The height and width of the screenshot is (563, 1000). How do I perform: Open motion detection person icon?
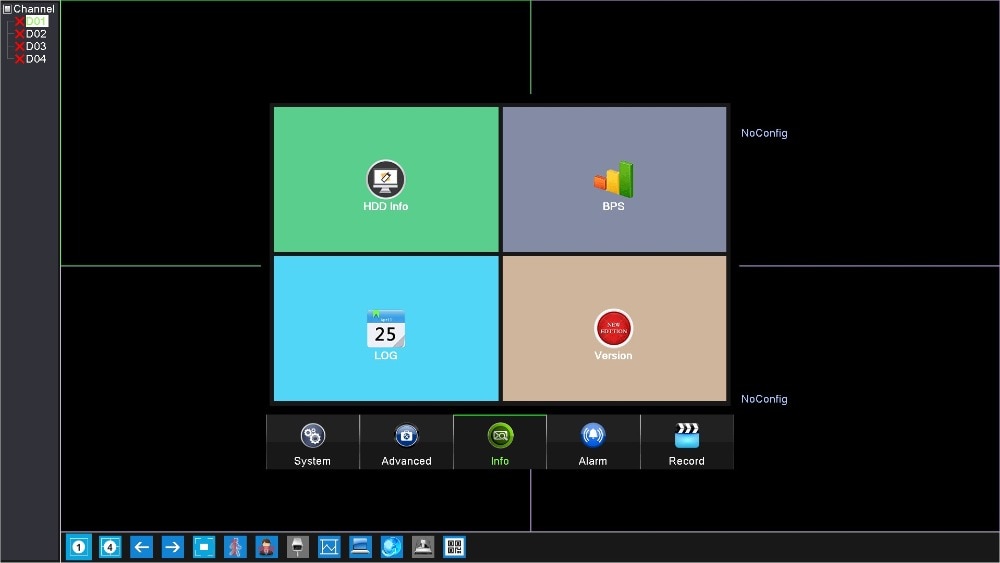(x=235, y=547)
